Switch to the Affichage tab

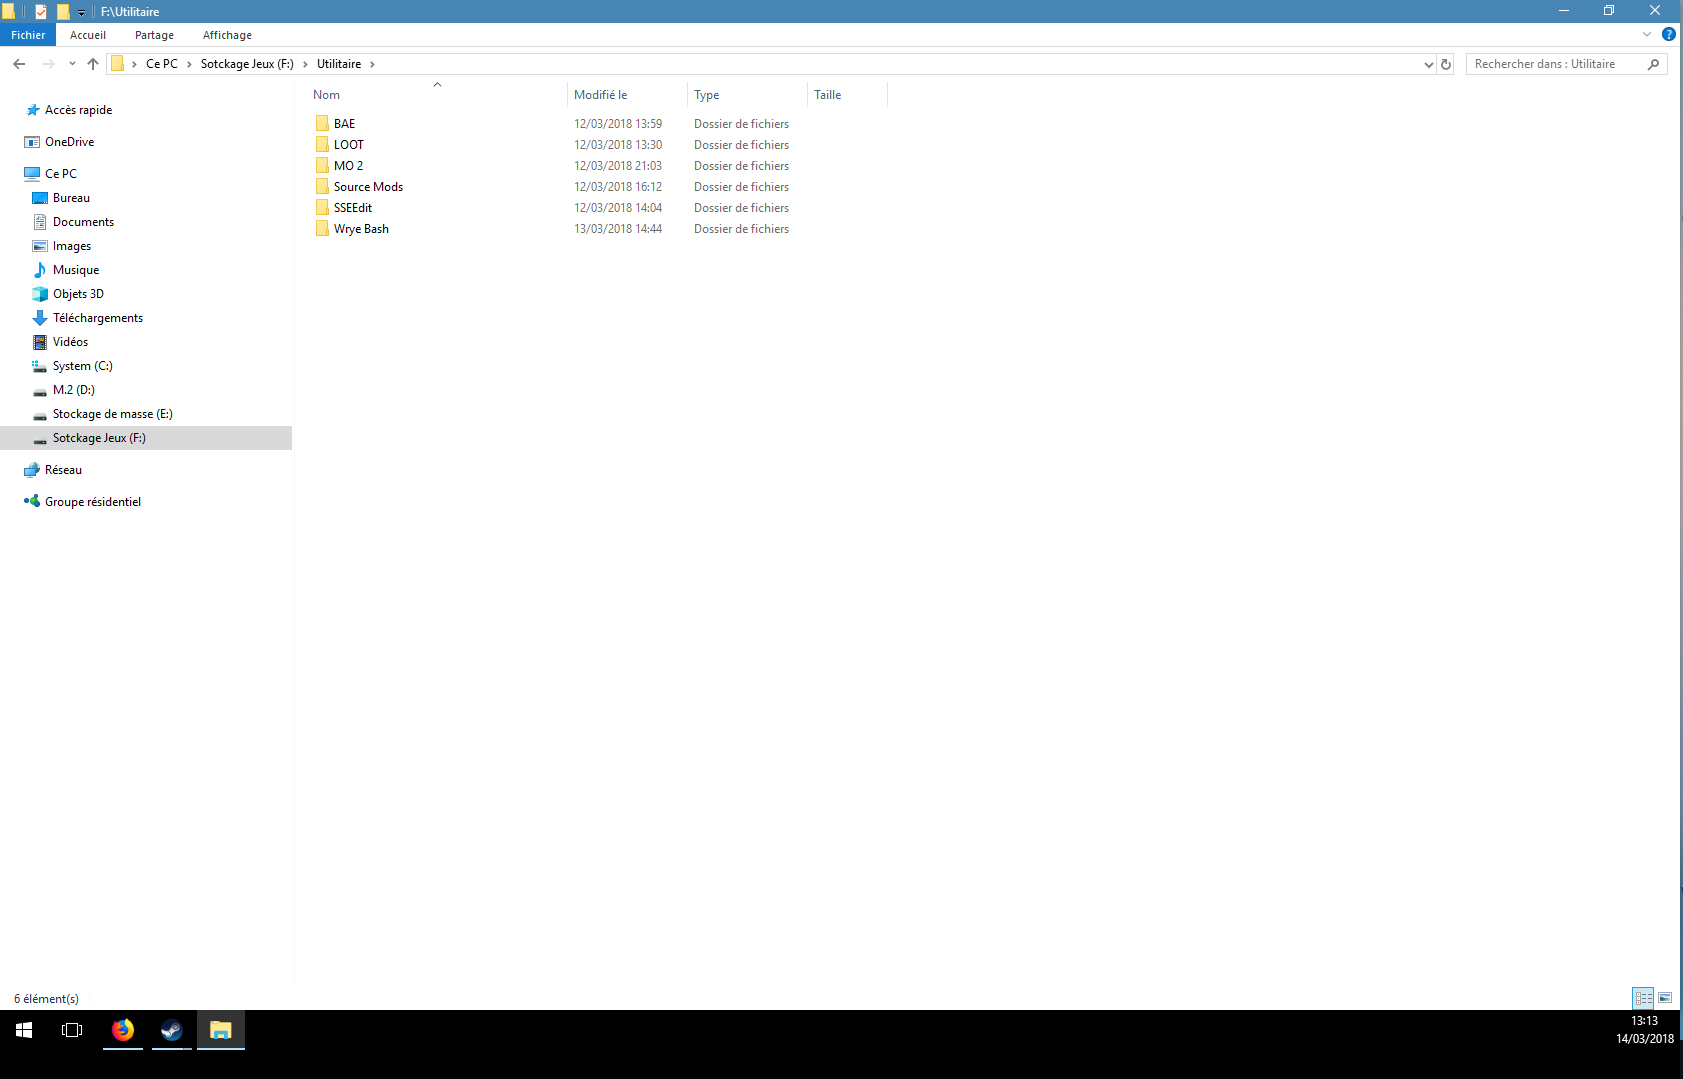pyautogui.click(x=227, y=35)
